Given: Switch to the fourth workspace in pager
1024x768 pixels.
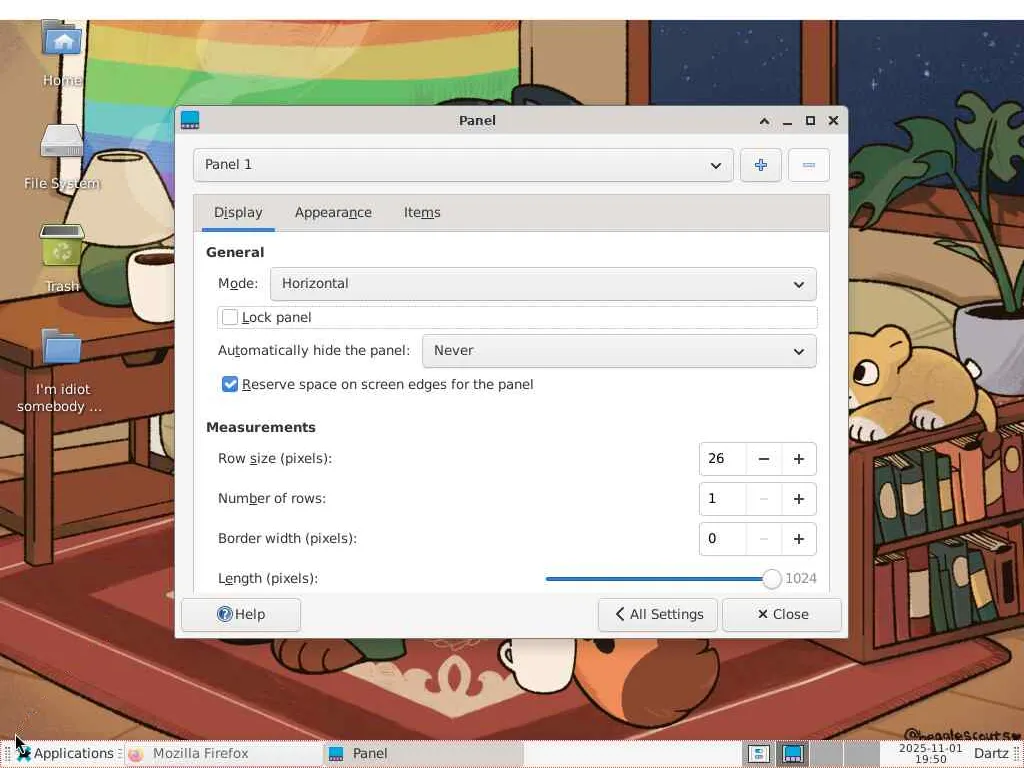Looking at the screenshot, I should tap(861, 754).
